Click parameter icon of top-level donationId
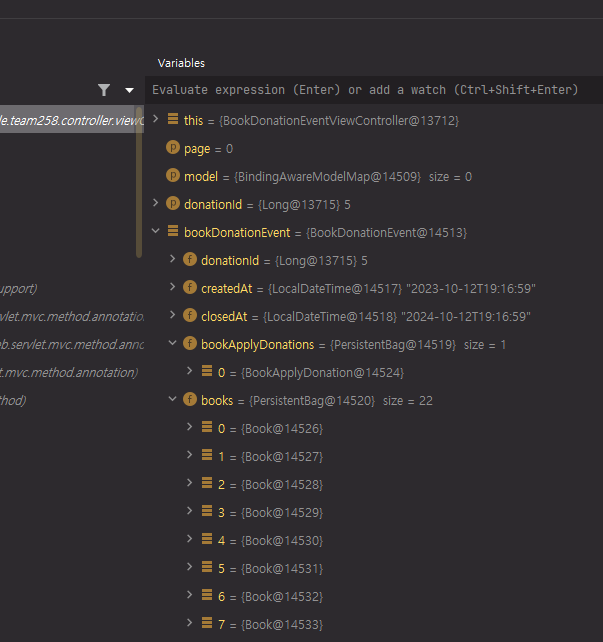Image resolution: width=603 pixels, height=642 pixels. (173, 203)
